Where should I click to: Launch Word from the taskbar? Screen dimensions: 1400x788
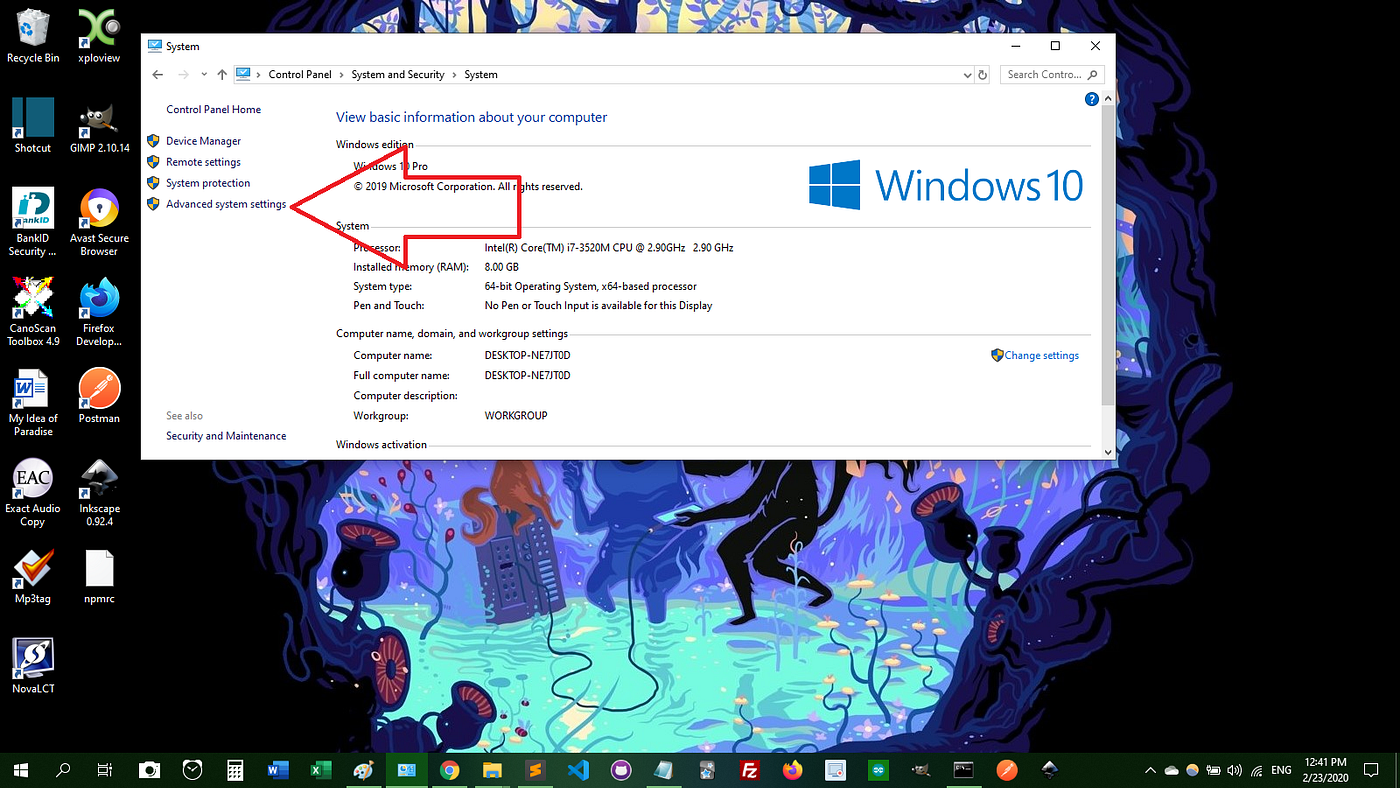point(278,770)
